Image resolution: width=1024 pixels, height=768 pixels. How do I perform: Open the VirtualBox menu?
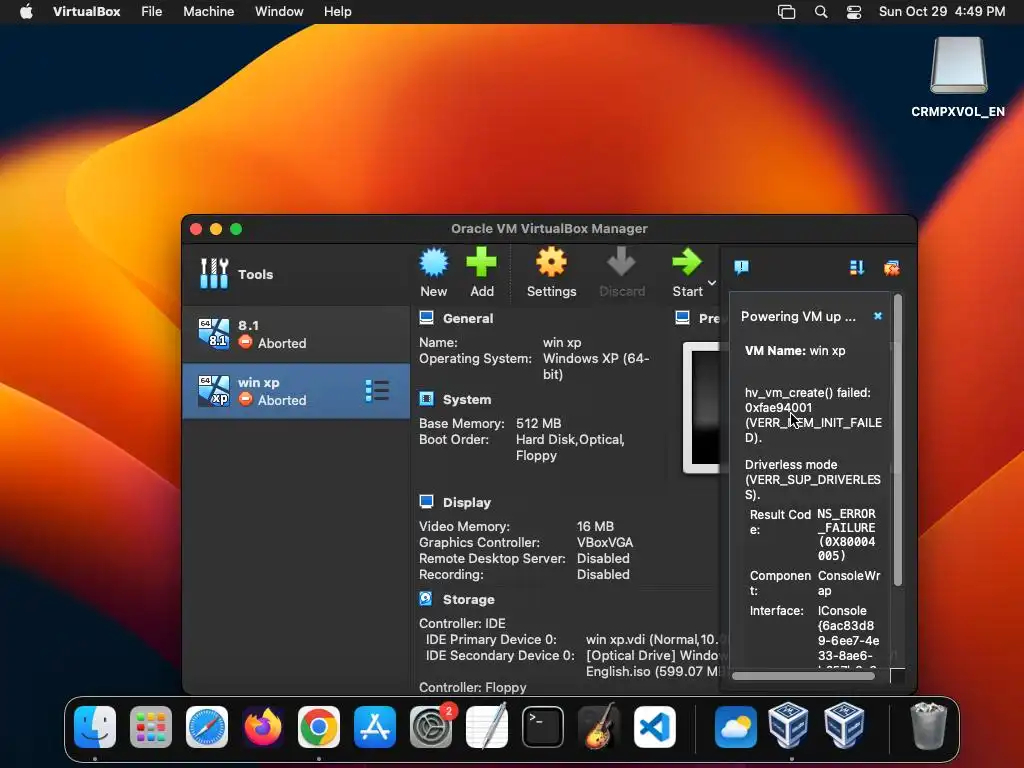86,12
